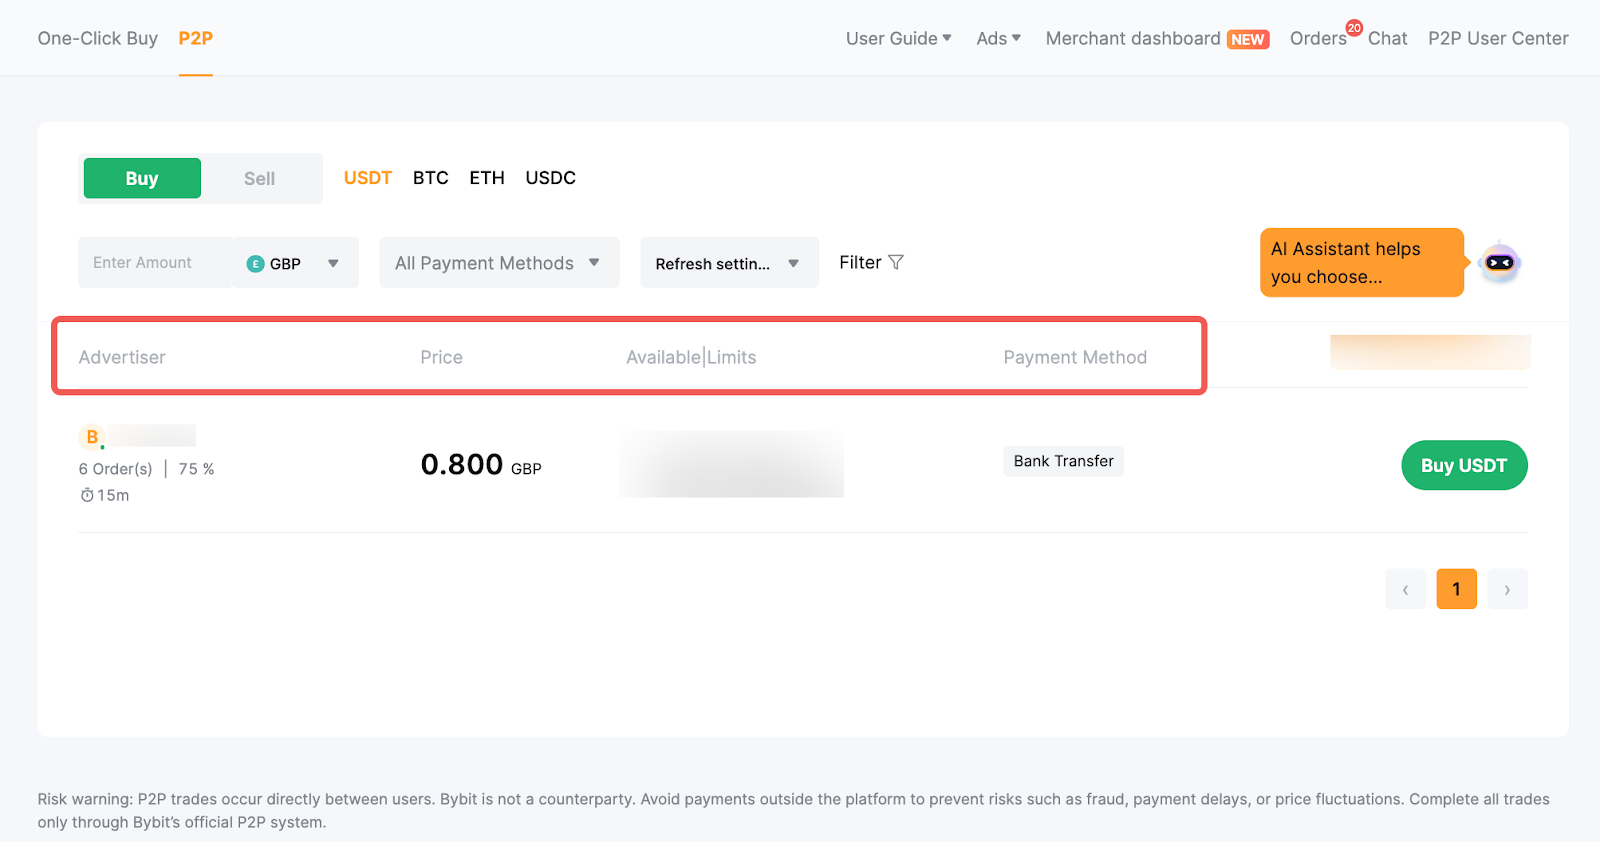Open Merchant dashboard link
This screenshot has height=842, width=1600.
(1133, 38)
